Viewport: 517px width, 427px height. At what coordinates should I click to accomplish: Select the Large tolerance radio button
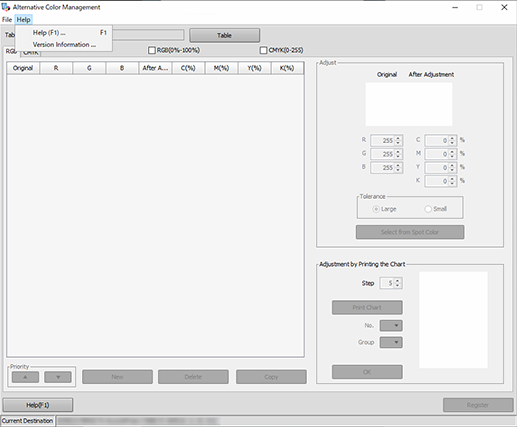(376, 209)
